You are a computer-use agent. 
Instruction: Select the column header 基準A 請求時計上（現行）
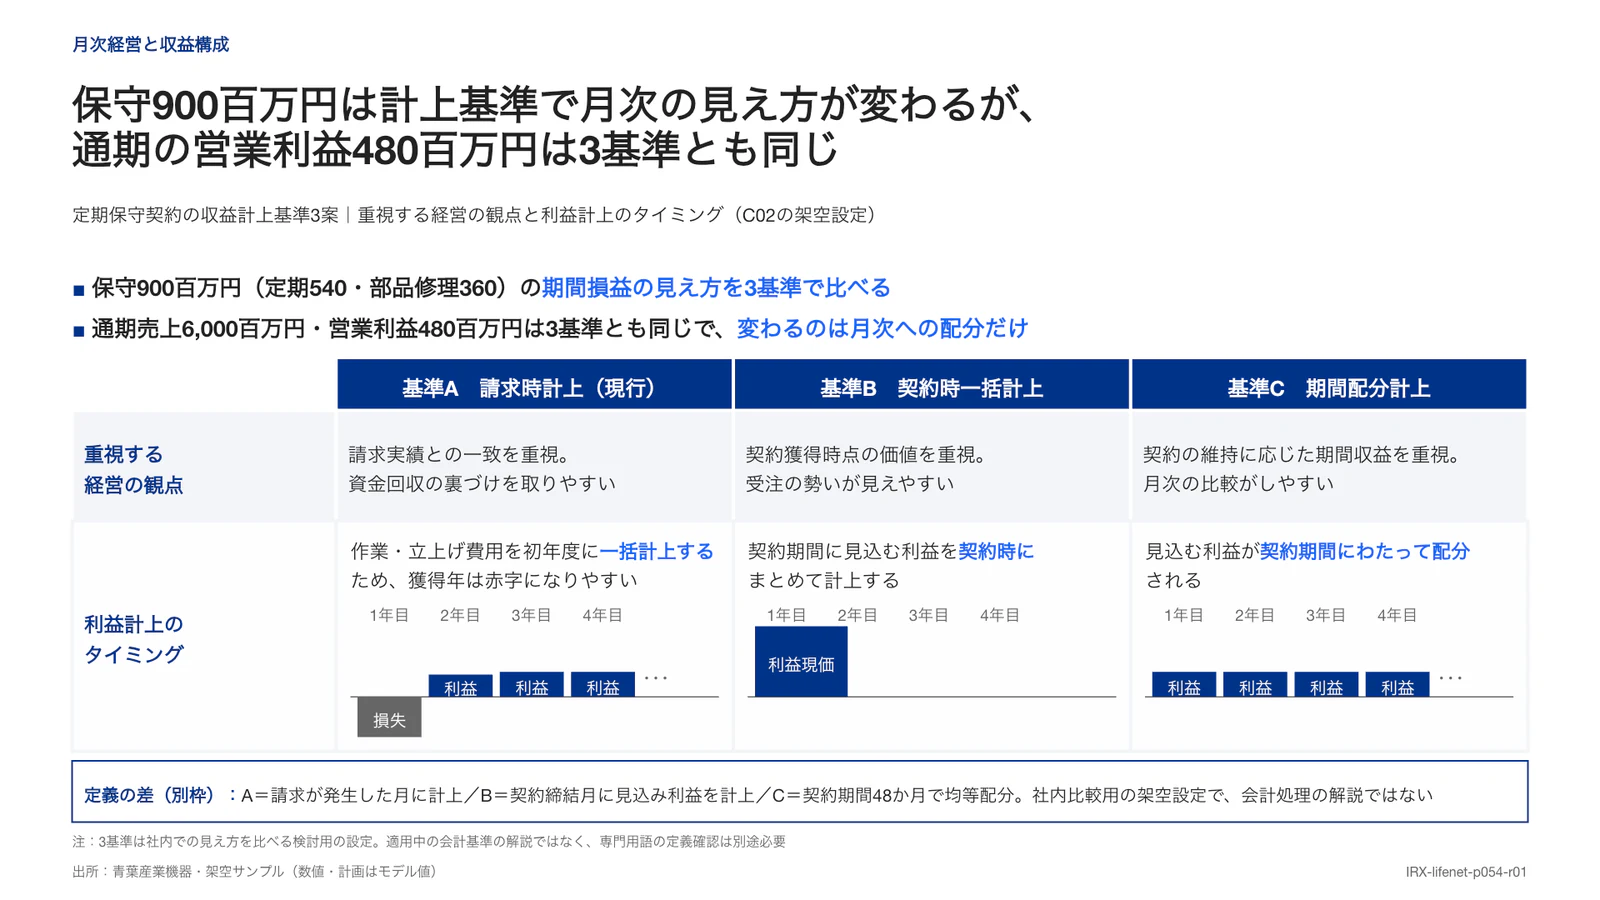(534, 385)
